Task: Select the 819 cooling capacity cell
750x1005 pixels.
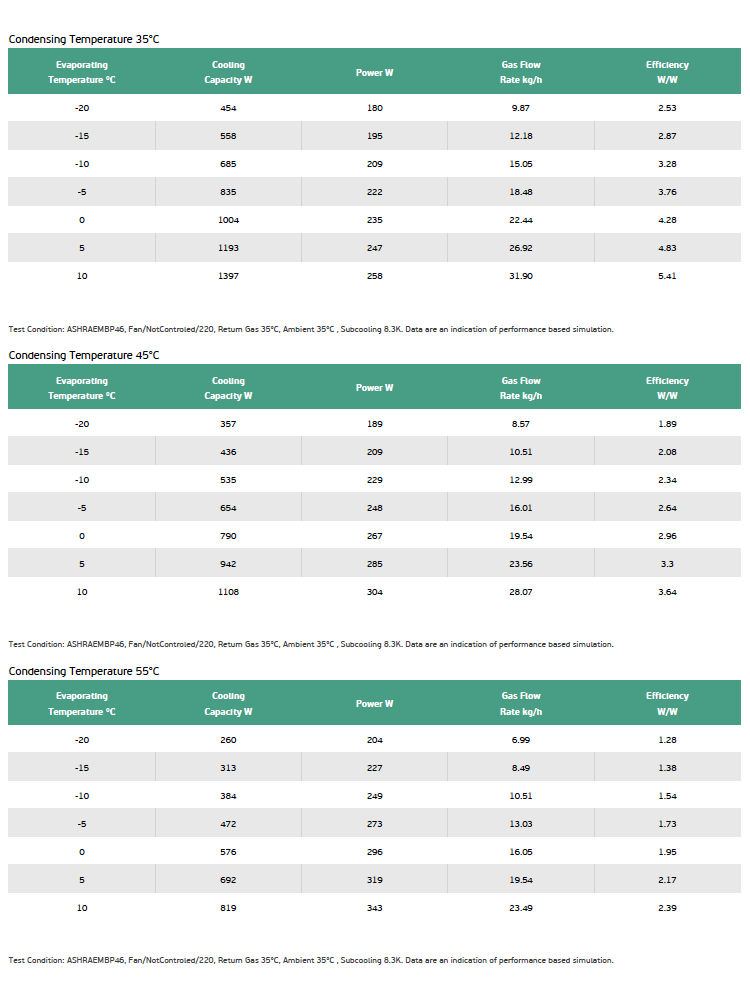Action: coord(228,908)
